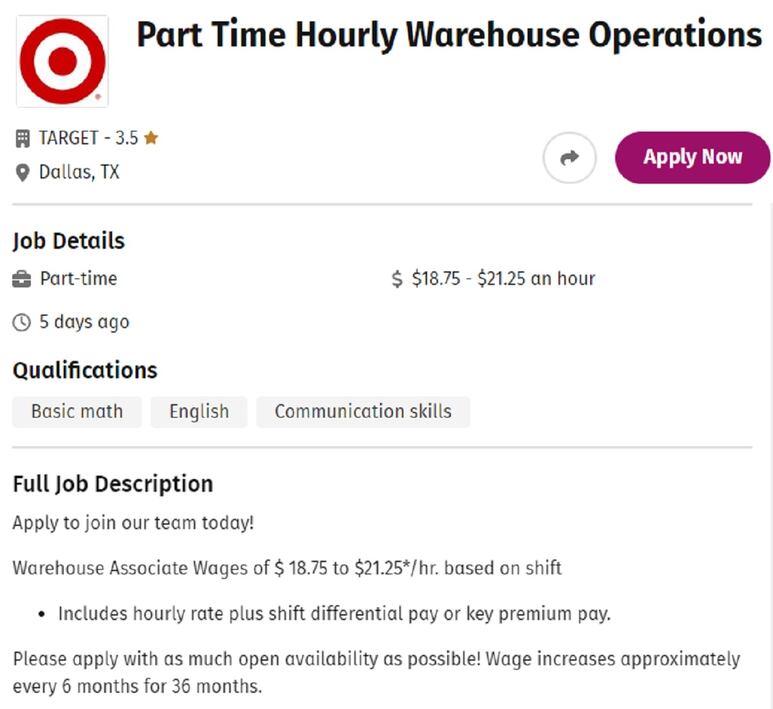Click the Target bullseye logo
This screenshot has width=773, height=709.
click(x=62, y=61)
